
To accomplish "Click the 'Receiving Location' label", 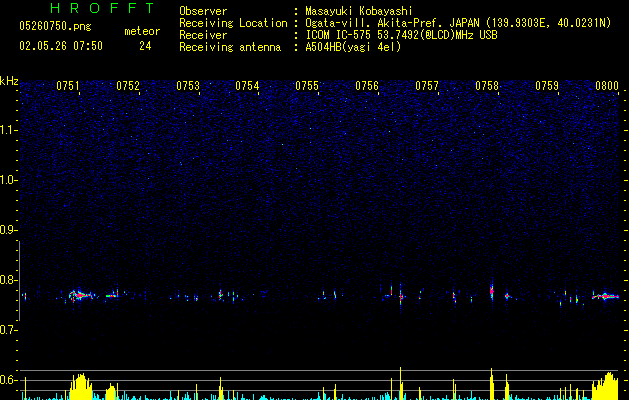I will pyautogui.click(x=233, y=23).
